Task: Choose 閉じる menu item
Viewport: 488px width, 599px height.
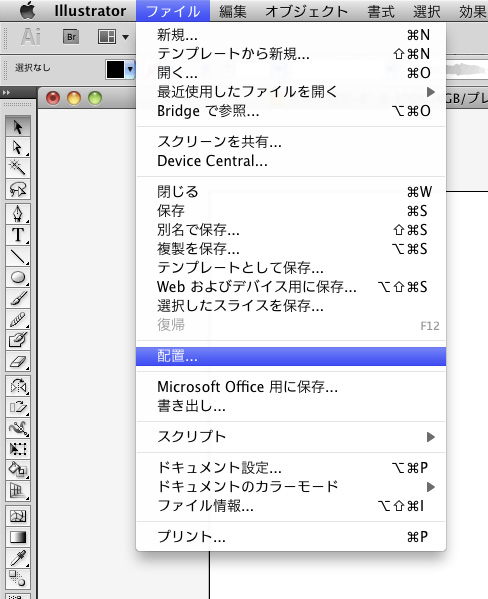Action: tap(290, 192)
